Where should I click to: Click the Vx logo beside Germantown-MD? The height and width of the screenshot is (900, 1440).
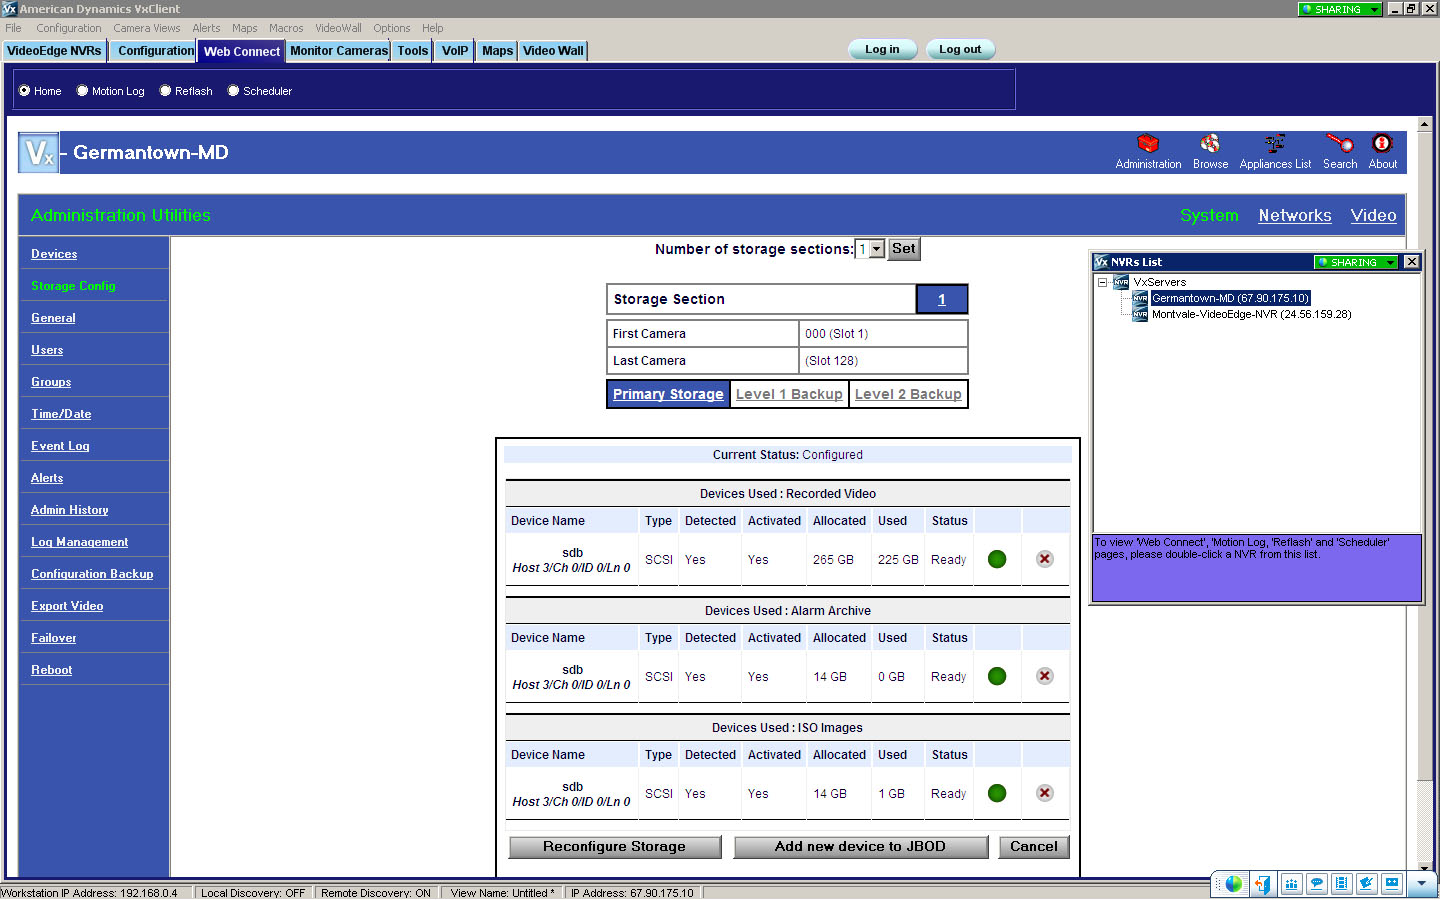(x=38, y=153)
